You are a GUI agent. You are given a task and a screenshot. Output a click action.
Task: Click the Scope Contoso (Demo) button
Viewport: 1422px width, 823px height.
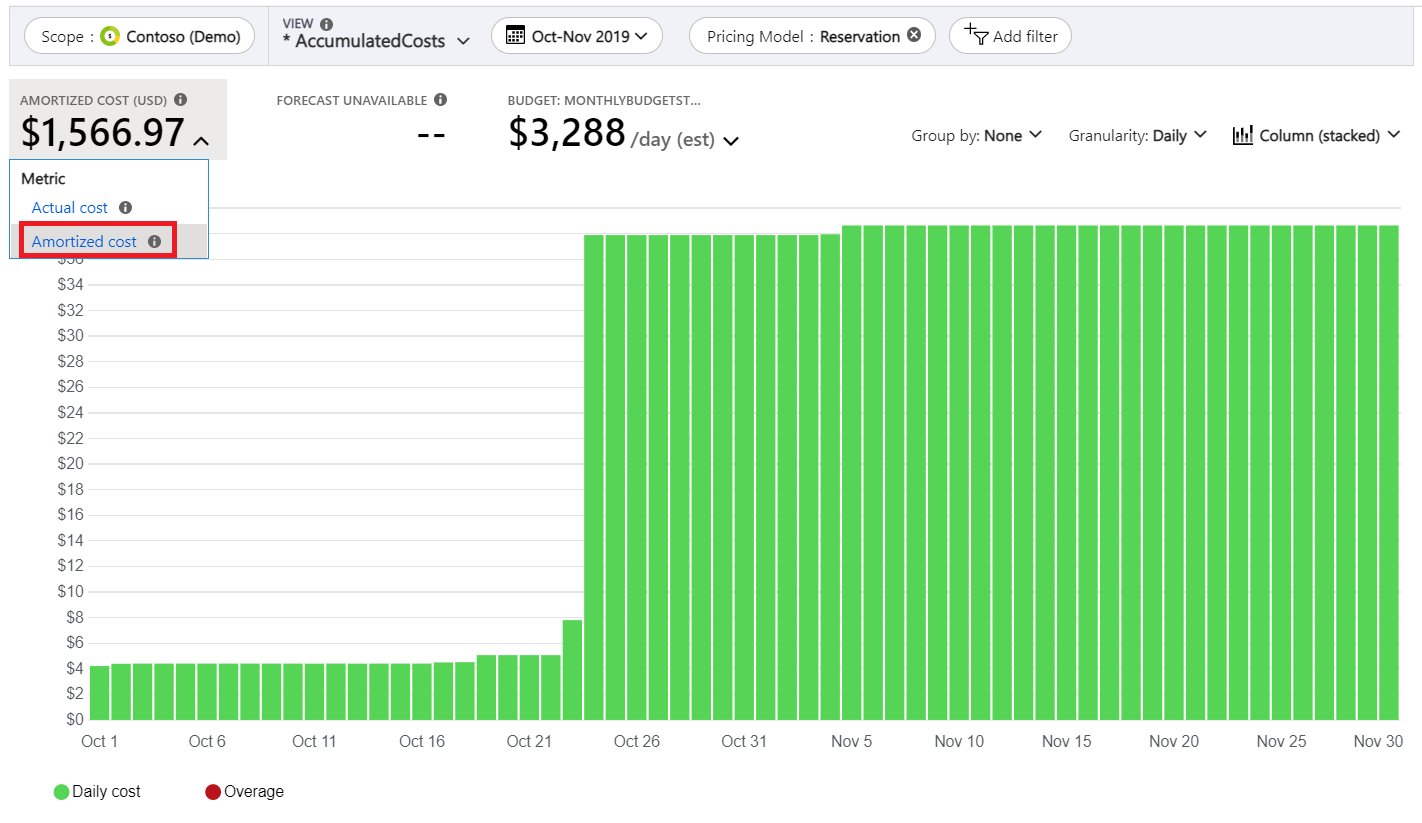140,37
